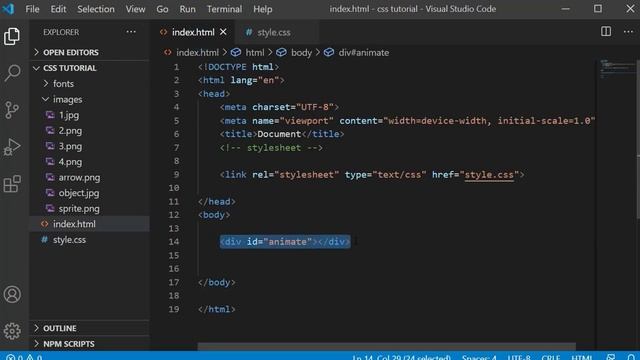Click the selected div id="animate" code

[x=285, y=242]
